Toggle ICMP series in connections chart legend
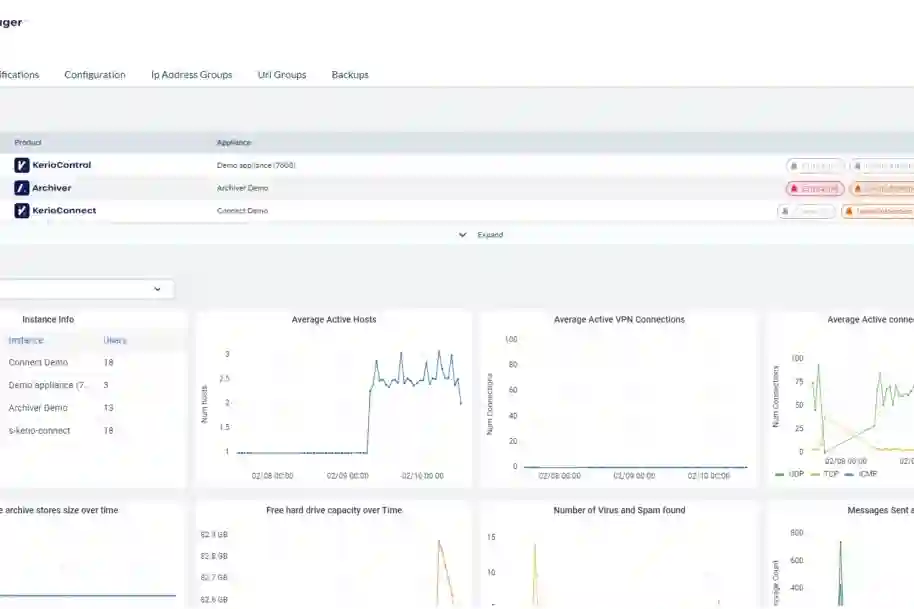 coord(861,474)
